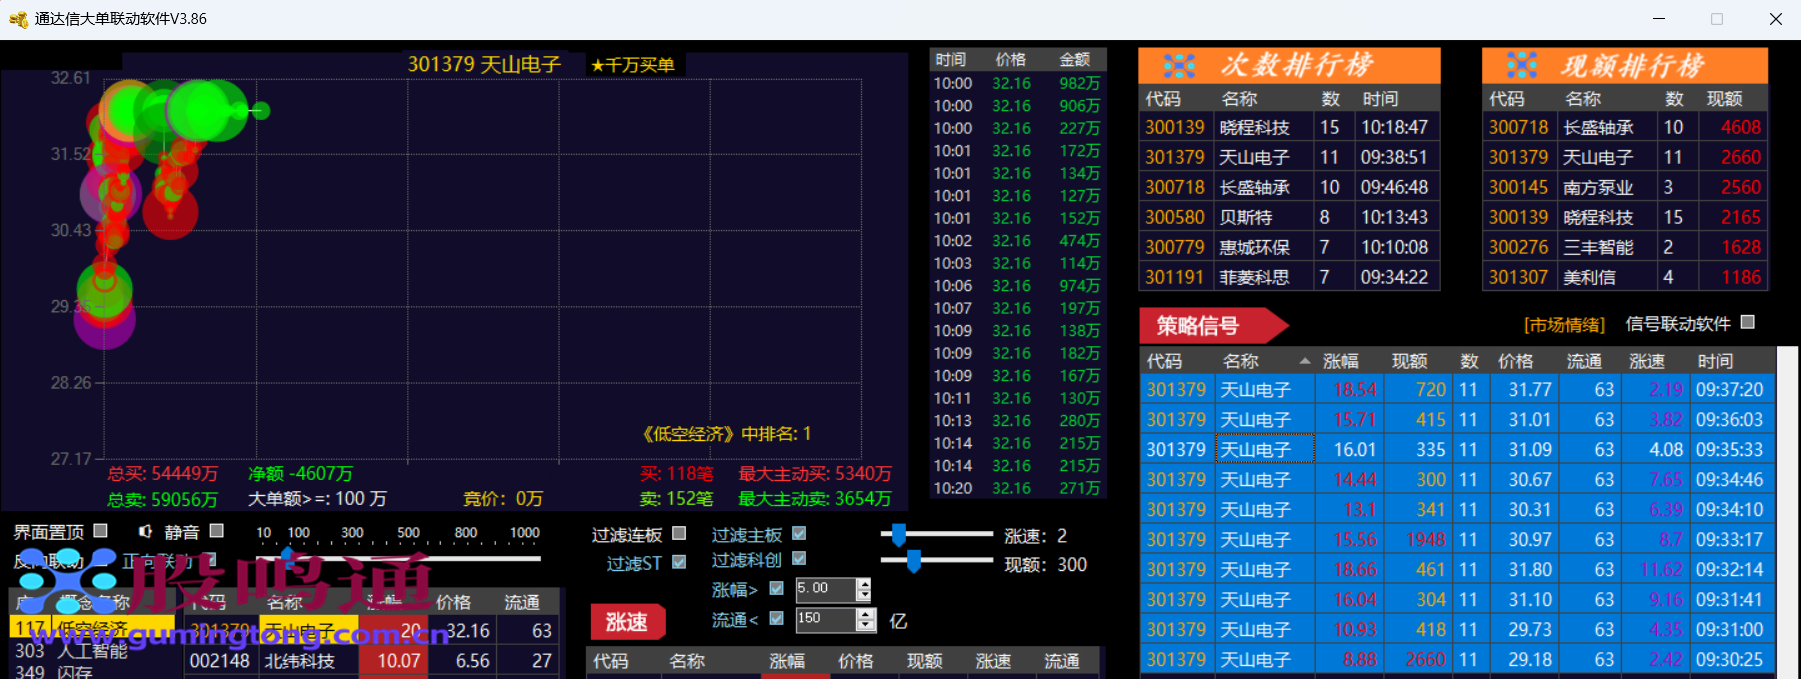Increase 流通 value with up arrow
The width and height of the screenshot is (1801, 679).
tap(865, 614)
